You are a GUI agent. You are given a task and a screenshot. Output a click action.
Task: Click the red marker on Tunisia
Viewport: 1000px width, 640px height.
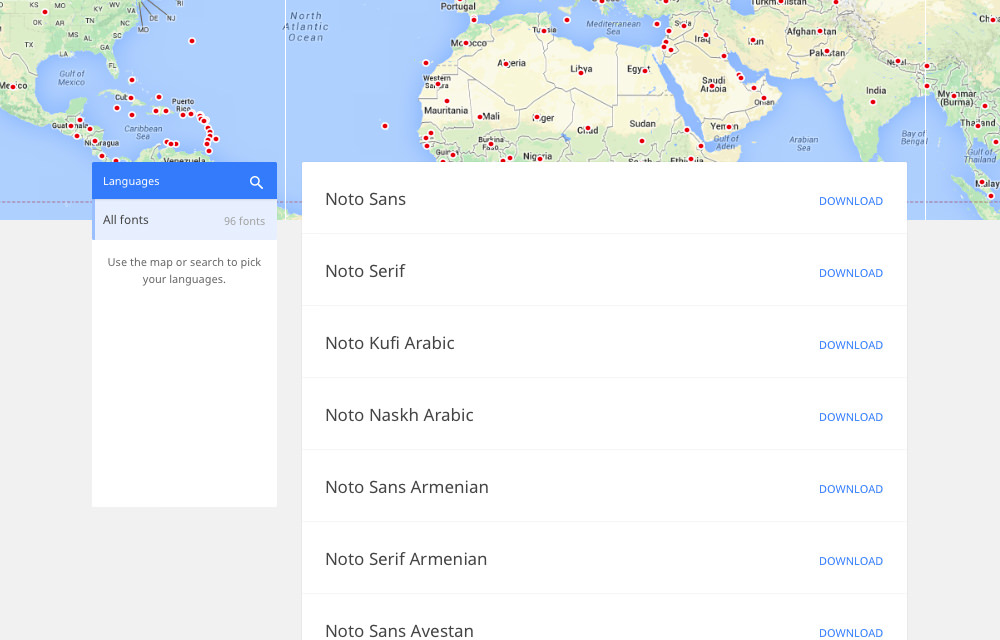click(544, 30)
